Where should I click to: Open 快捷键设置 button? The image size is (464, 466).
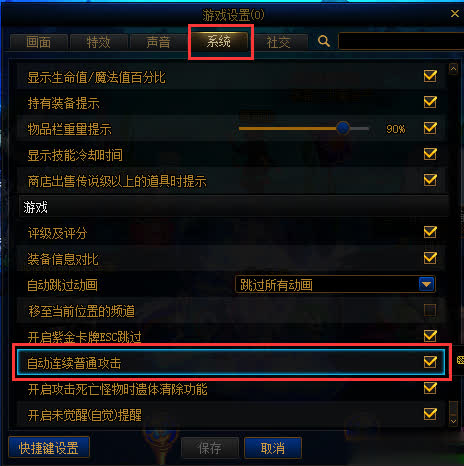click(x=49, y=447)
